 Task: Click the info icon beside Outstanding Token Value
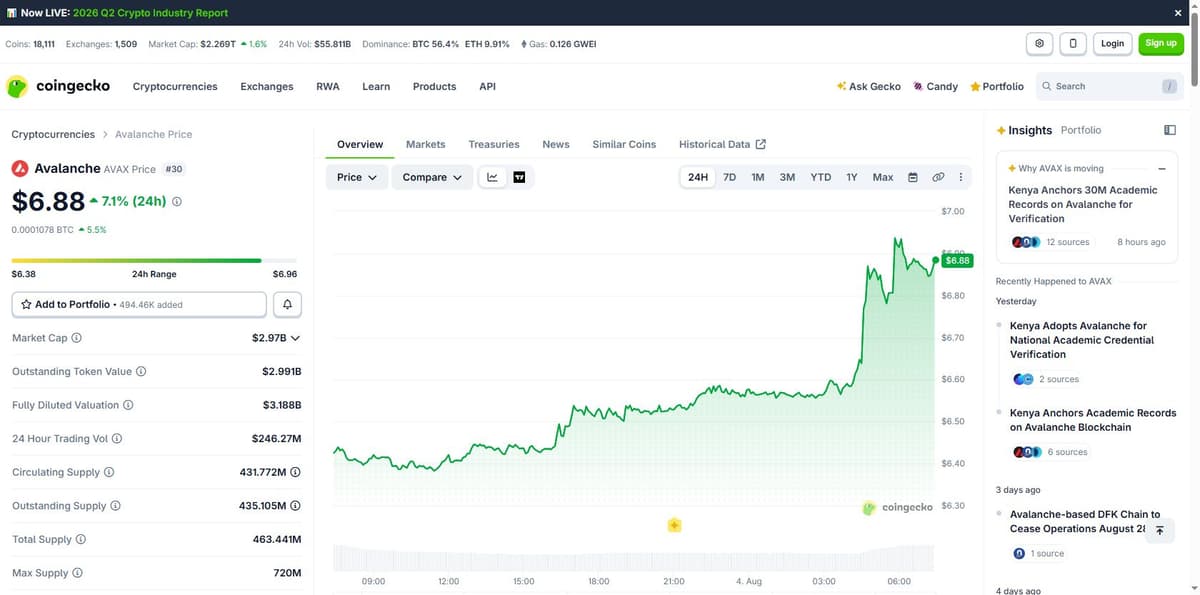pyautogui.click(x=141, y=371)
